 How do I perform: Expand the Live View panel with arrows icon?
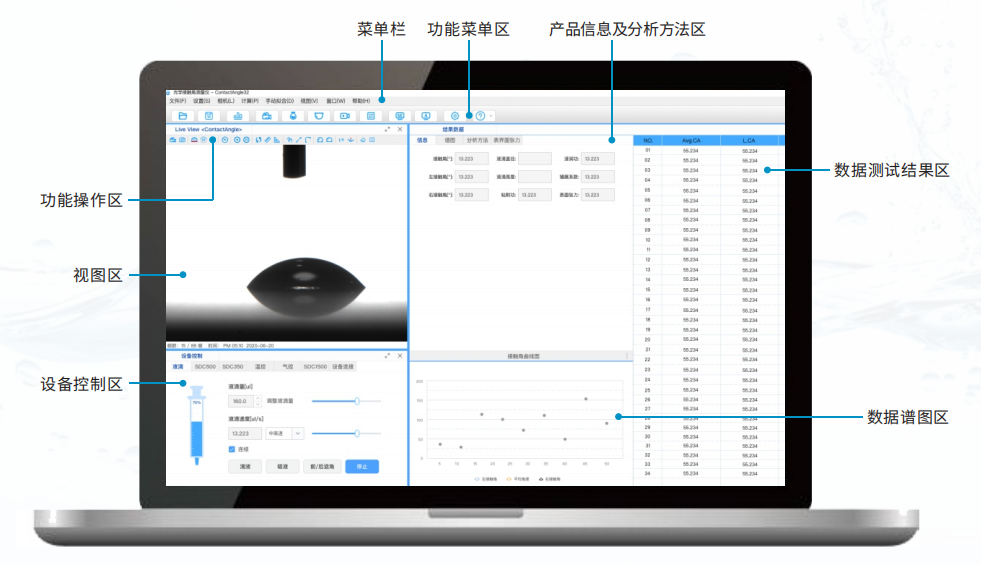tap(387, 130)
